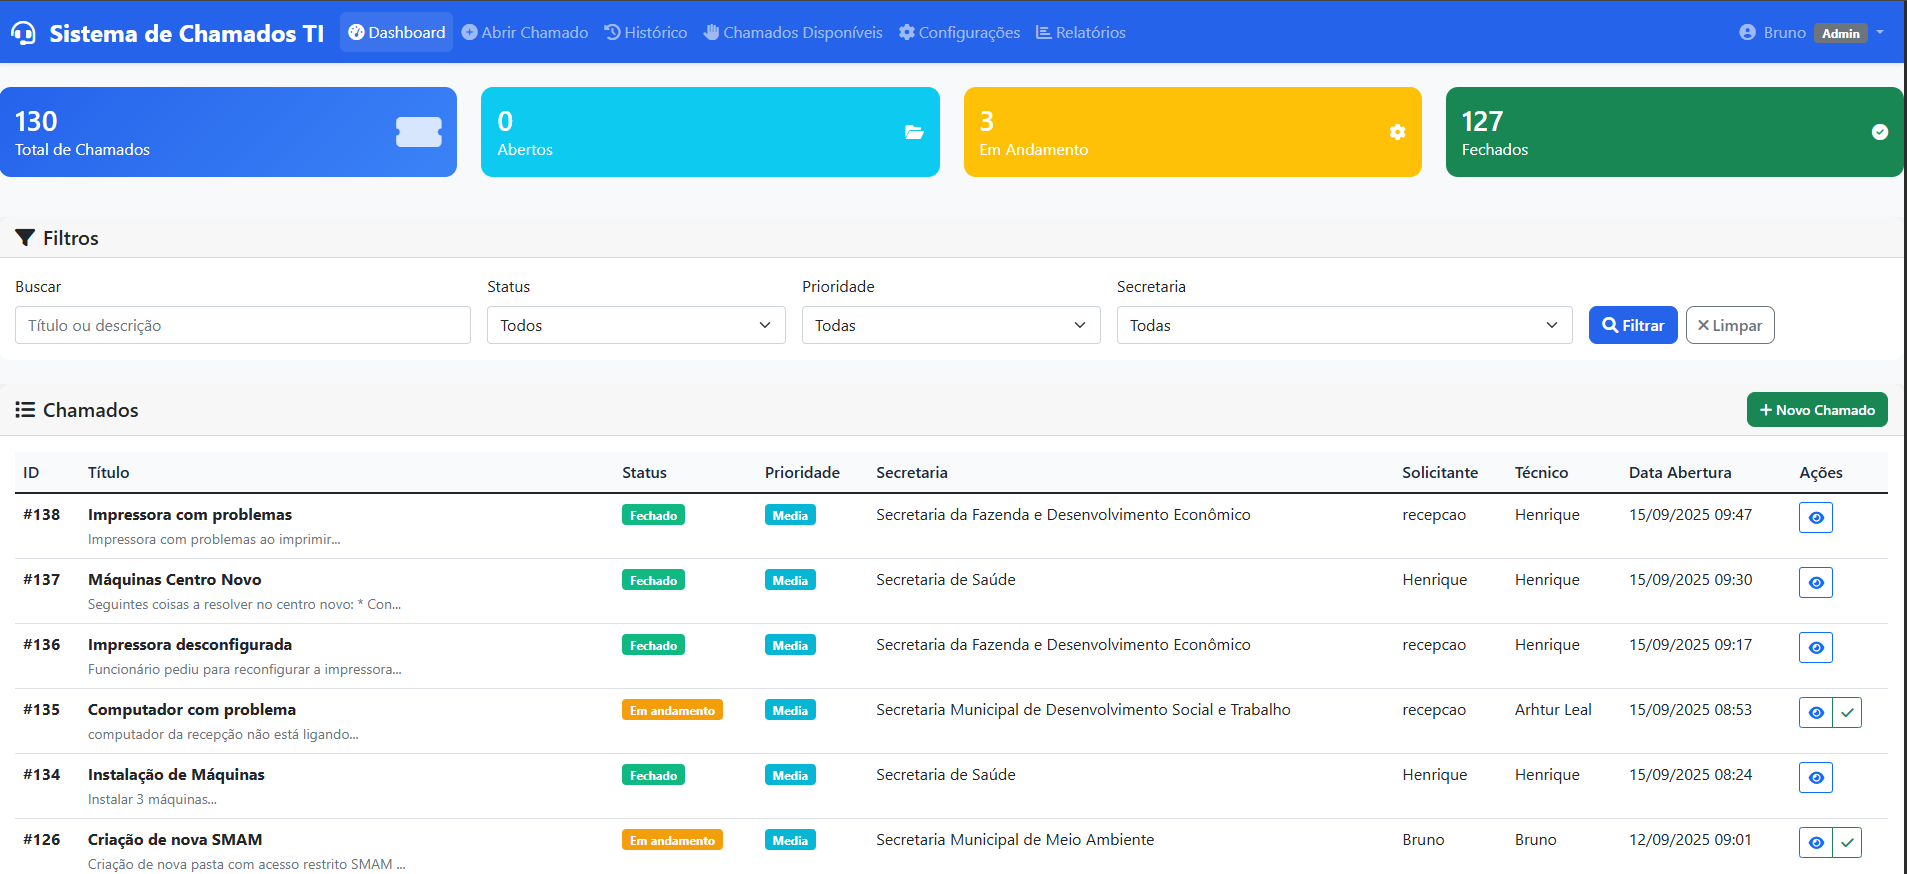Click title Computador com problema

point(192,709)
